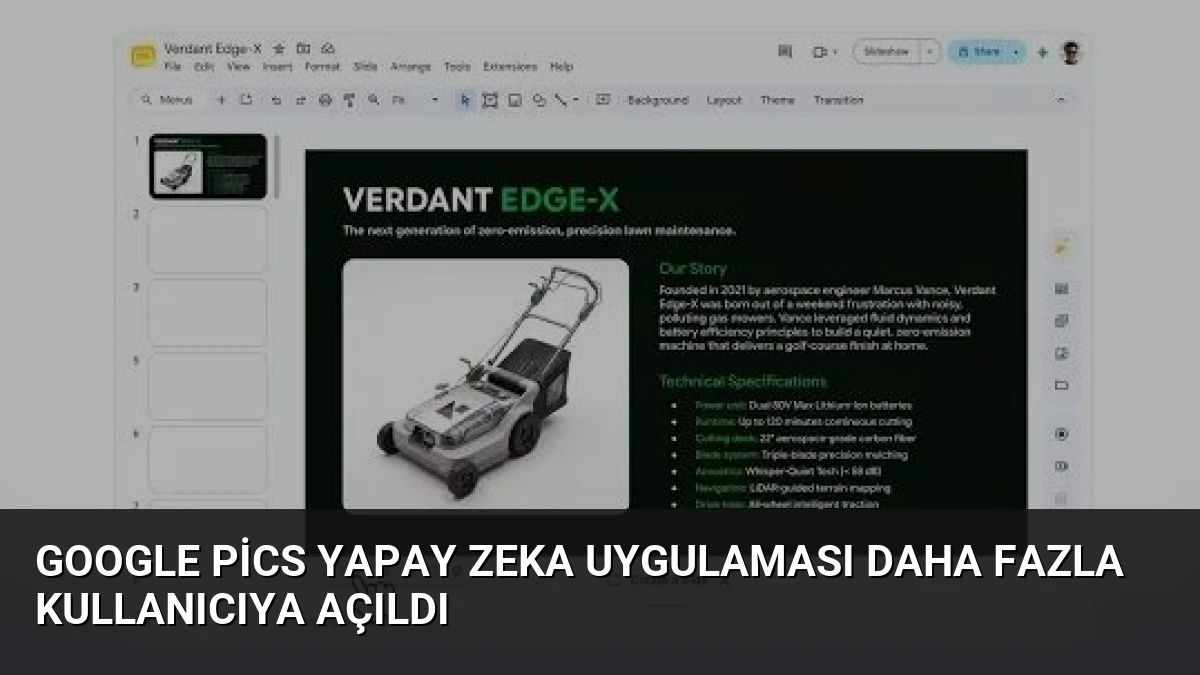
Task: Click the Print icon
Action: (x=325, y=100)
